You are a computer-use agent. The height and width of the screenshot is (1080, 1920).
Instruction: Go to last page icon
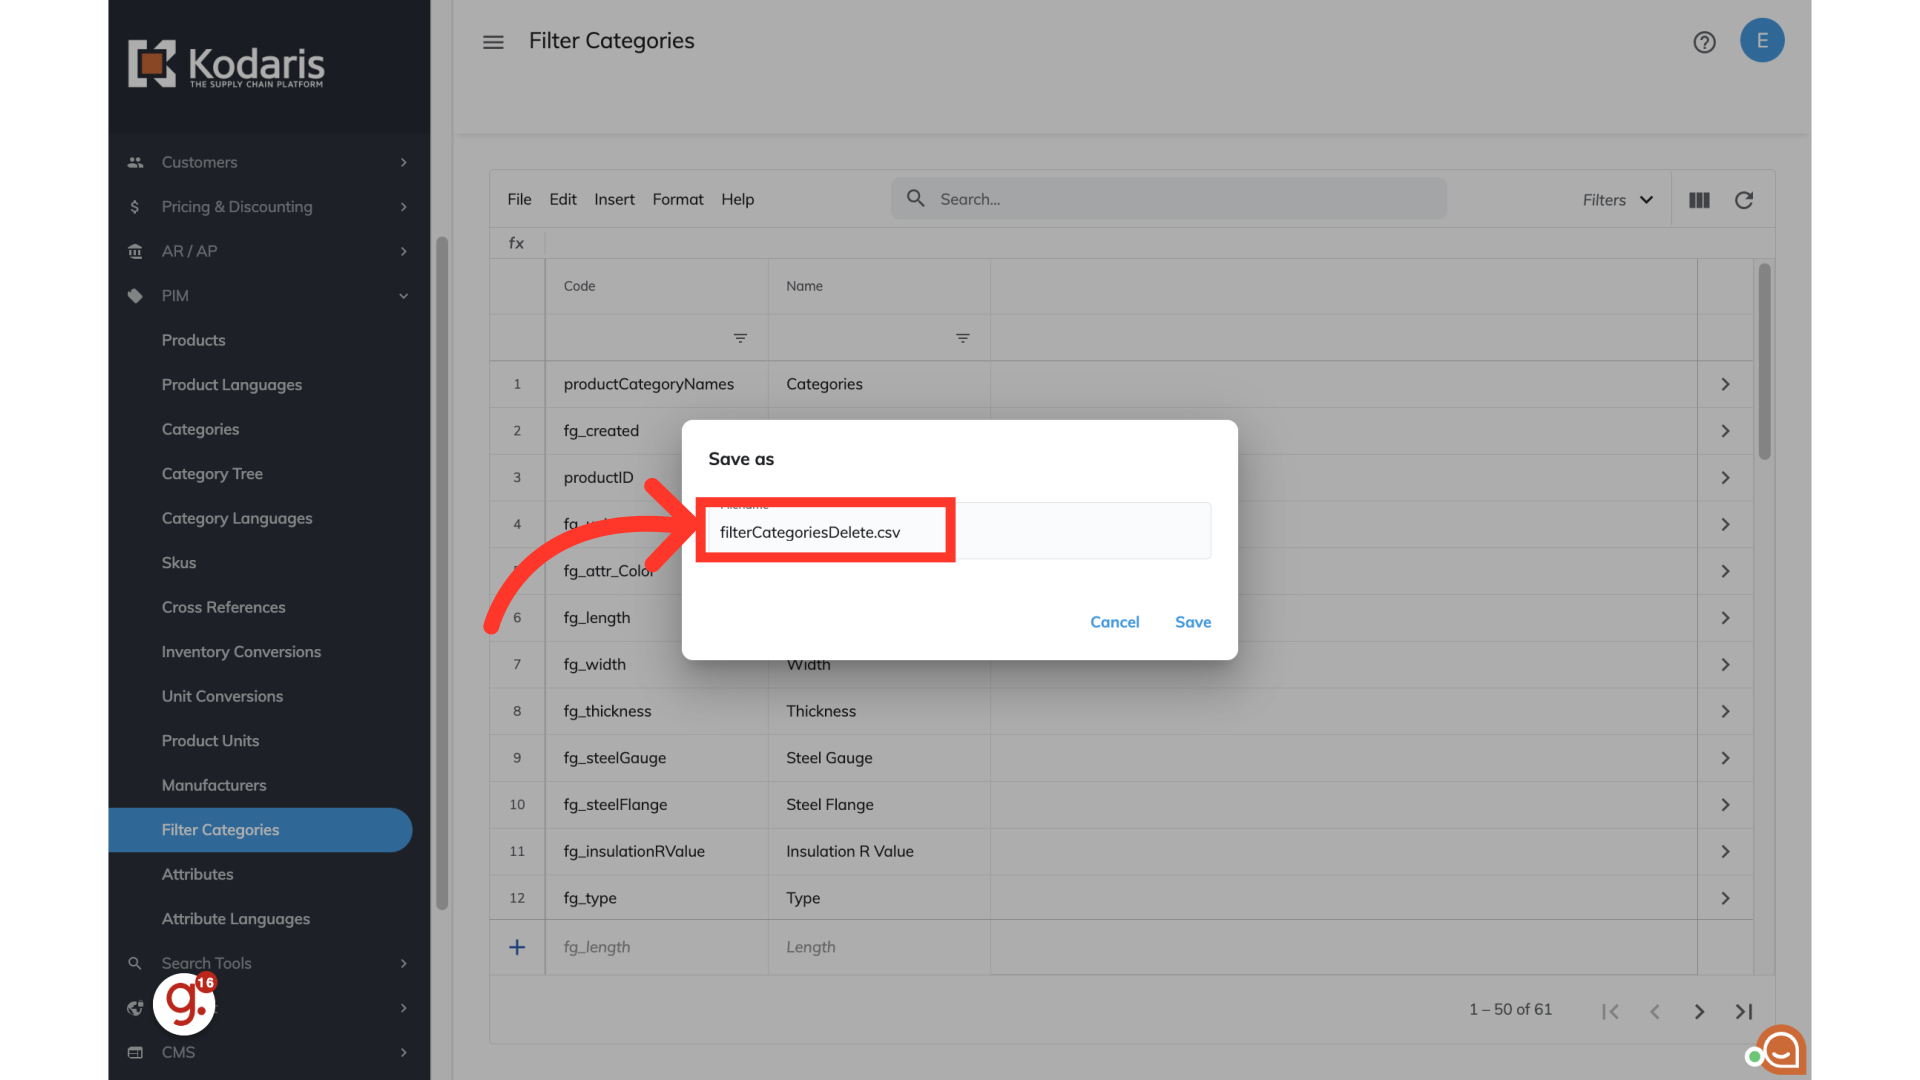click(1744, 1011)
